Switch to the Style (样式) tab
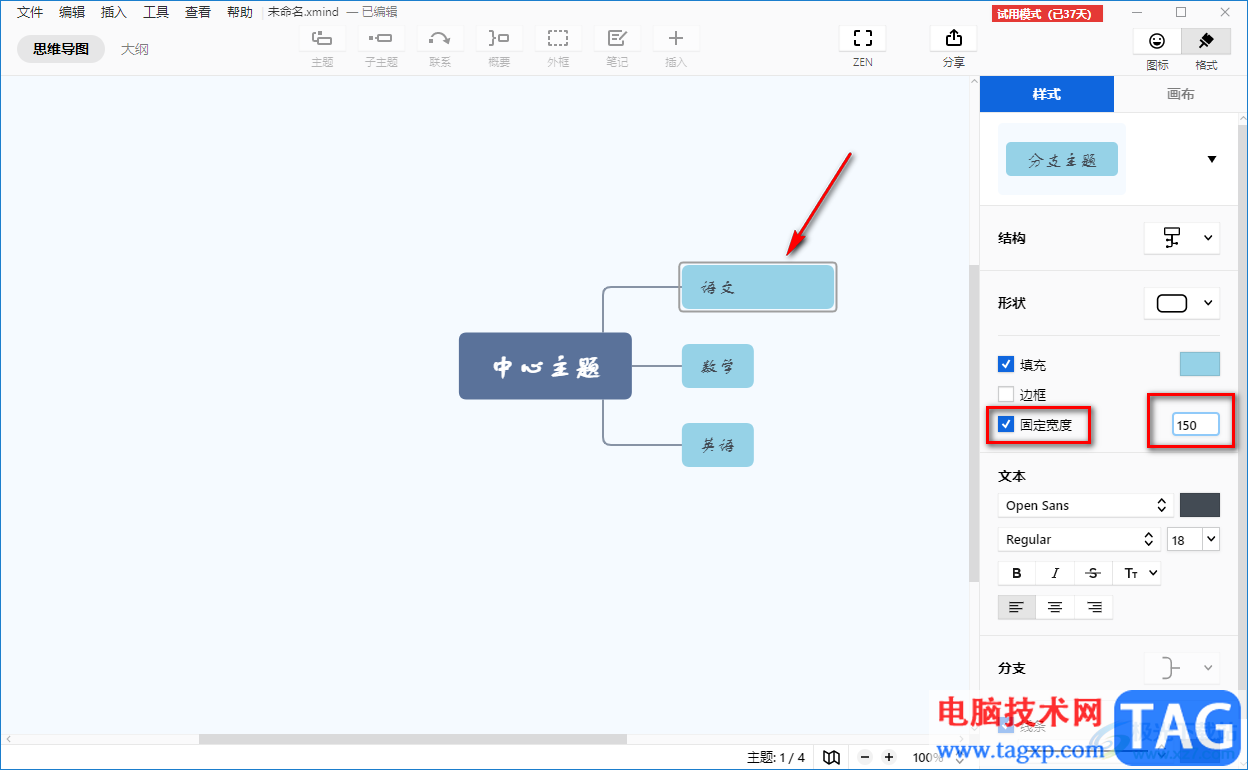 [1046, 94]
